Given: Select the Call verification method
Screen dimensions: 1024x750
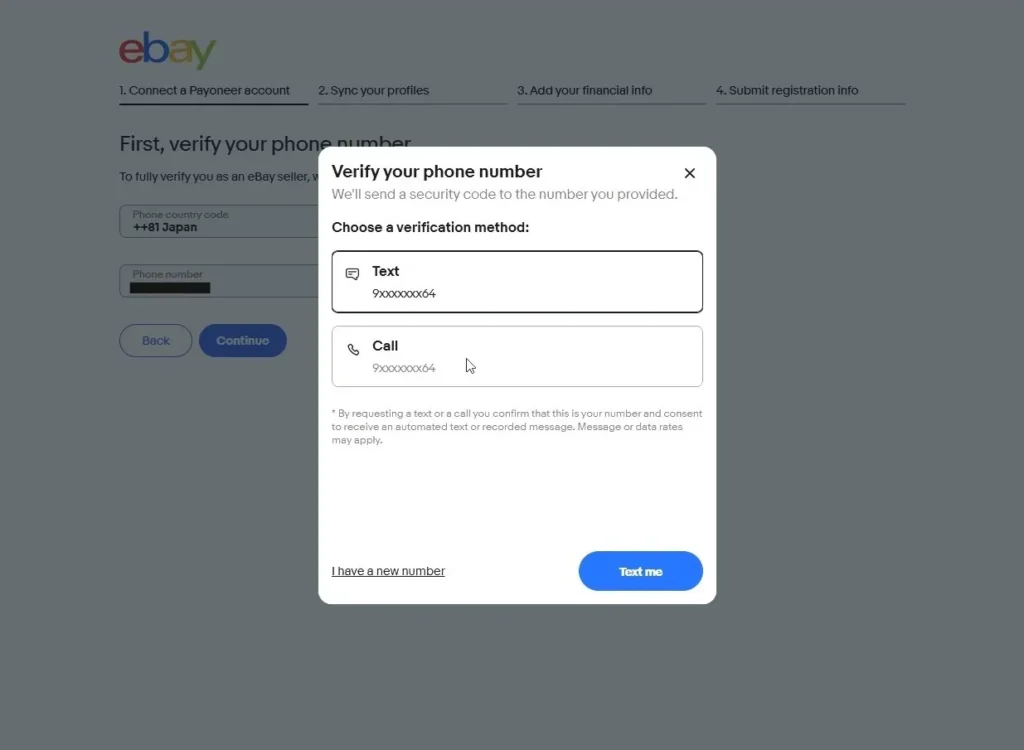Looking at the screenshot, I should [517, 356].
